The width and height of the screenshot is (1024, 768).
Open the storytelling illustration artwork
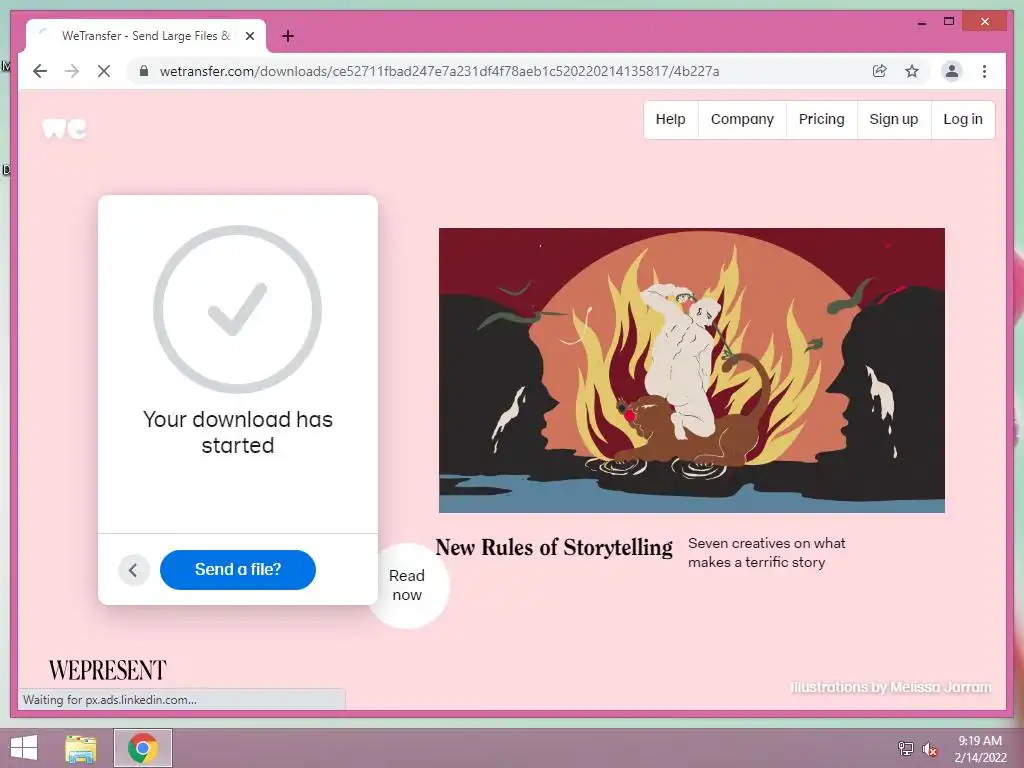[692, 370]
